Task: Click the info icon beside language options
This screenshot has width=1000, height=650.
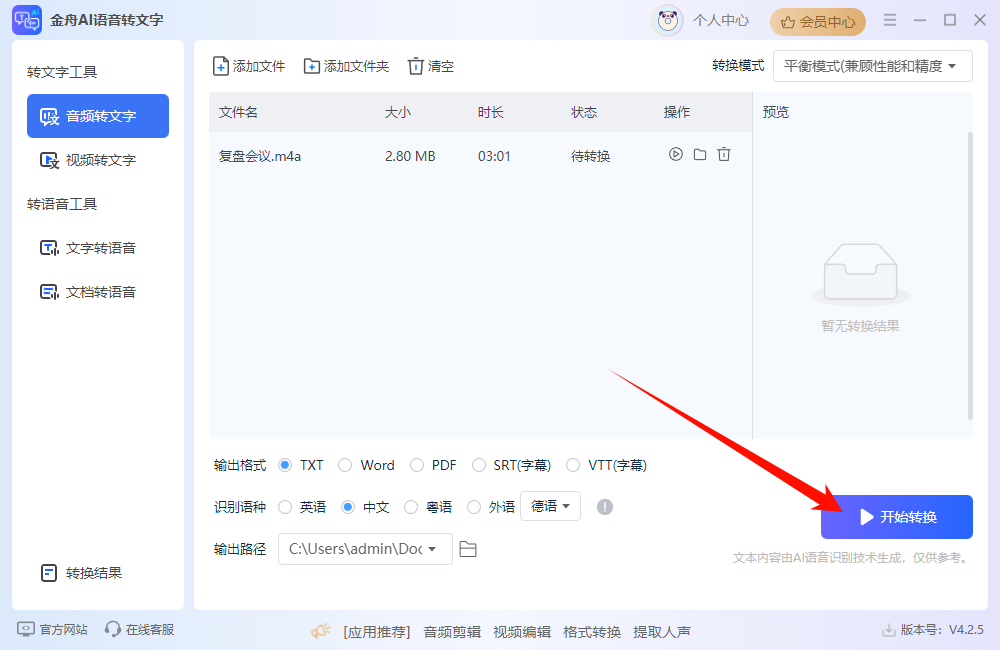Action: (604, 507)
